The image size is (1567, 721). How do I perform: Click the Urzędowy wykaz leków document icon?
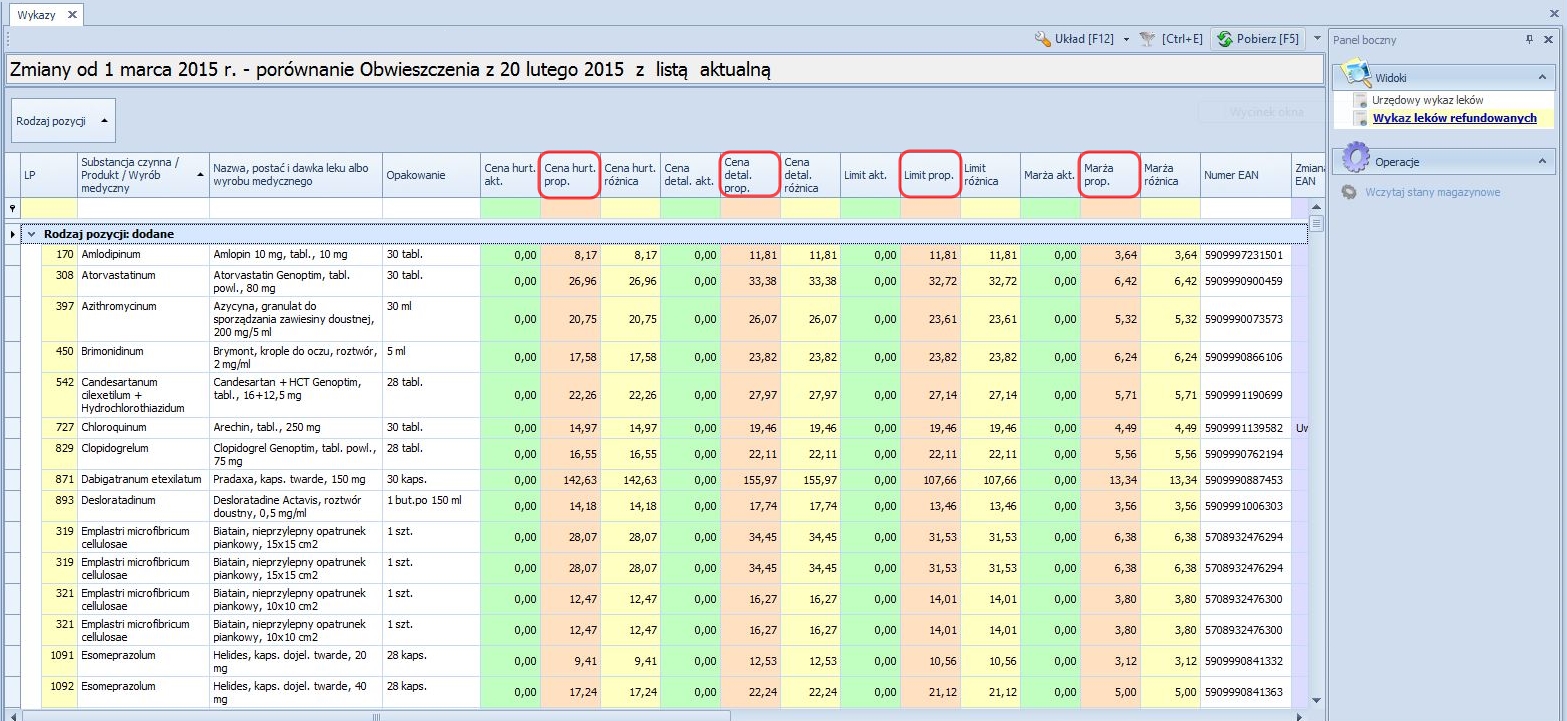(1360, 101)
